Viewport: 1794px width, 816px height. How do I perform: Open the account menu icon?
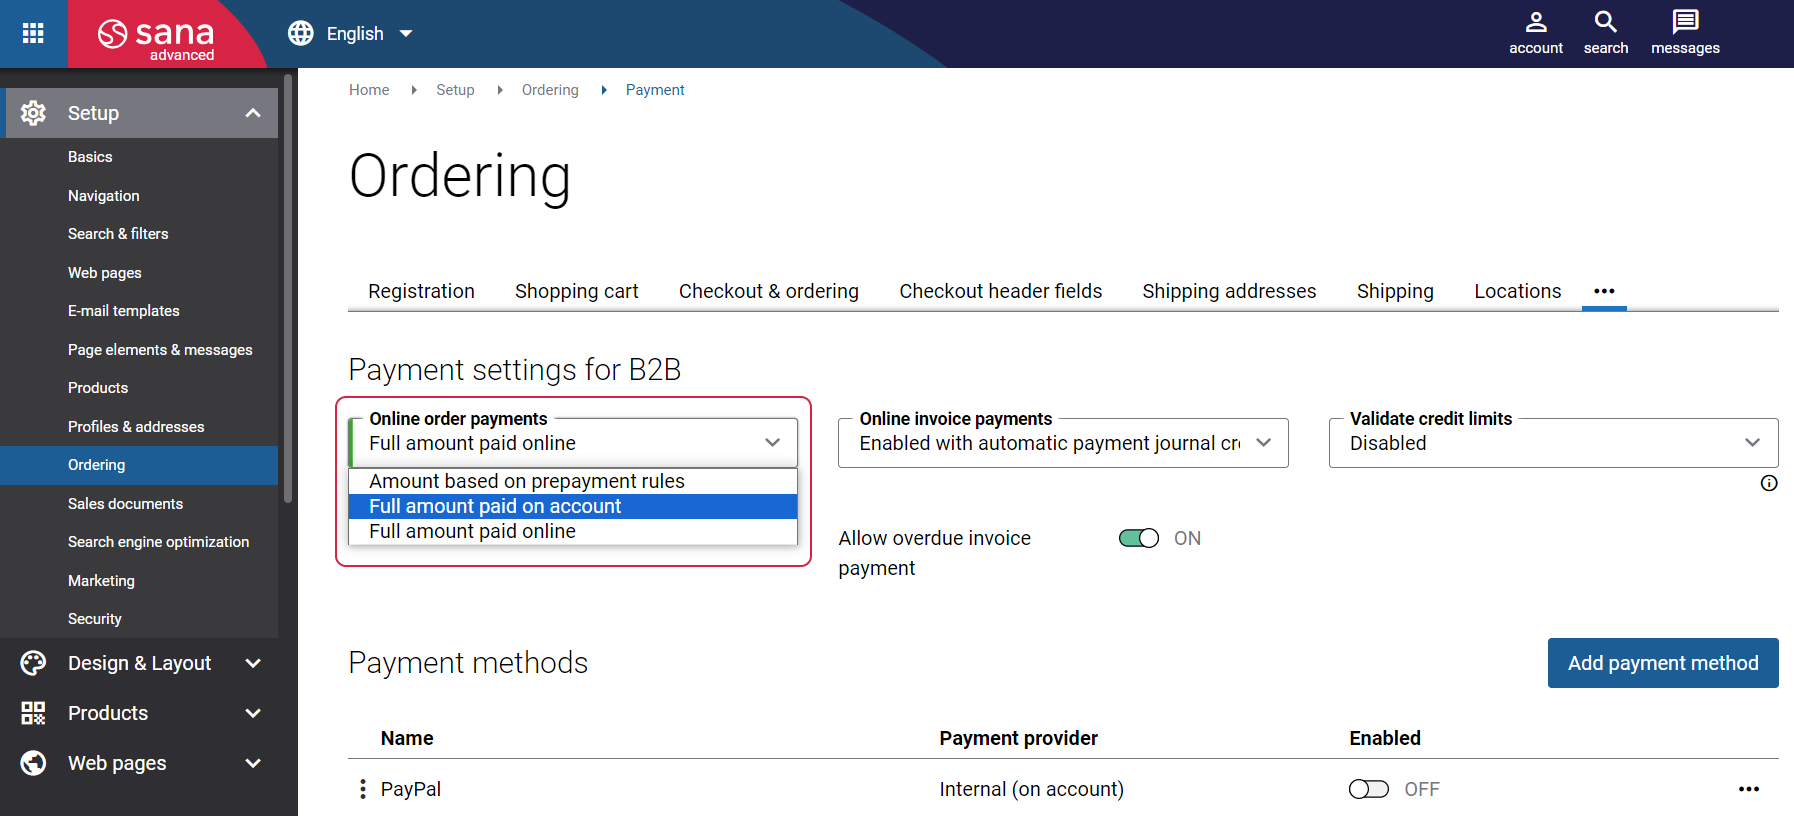1536,33
